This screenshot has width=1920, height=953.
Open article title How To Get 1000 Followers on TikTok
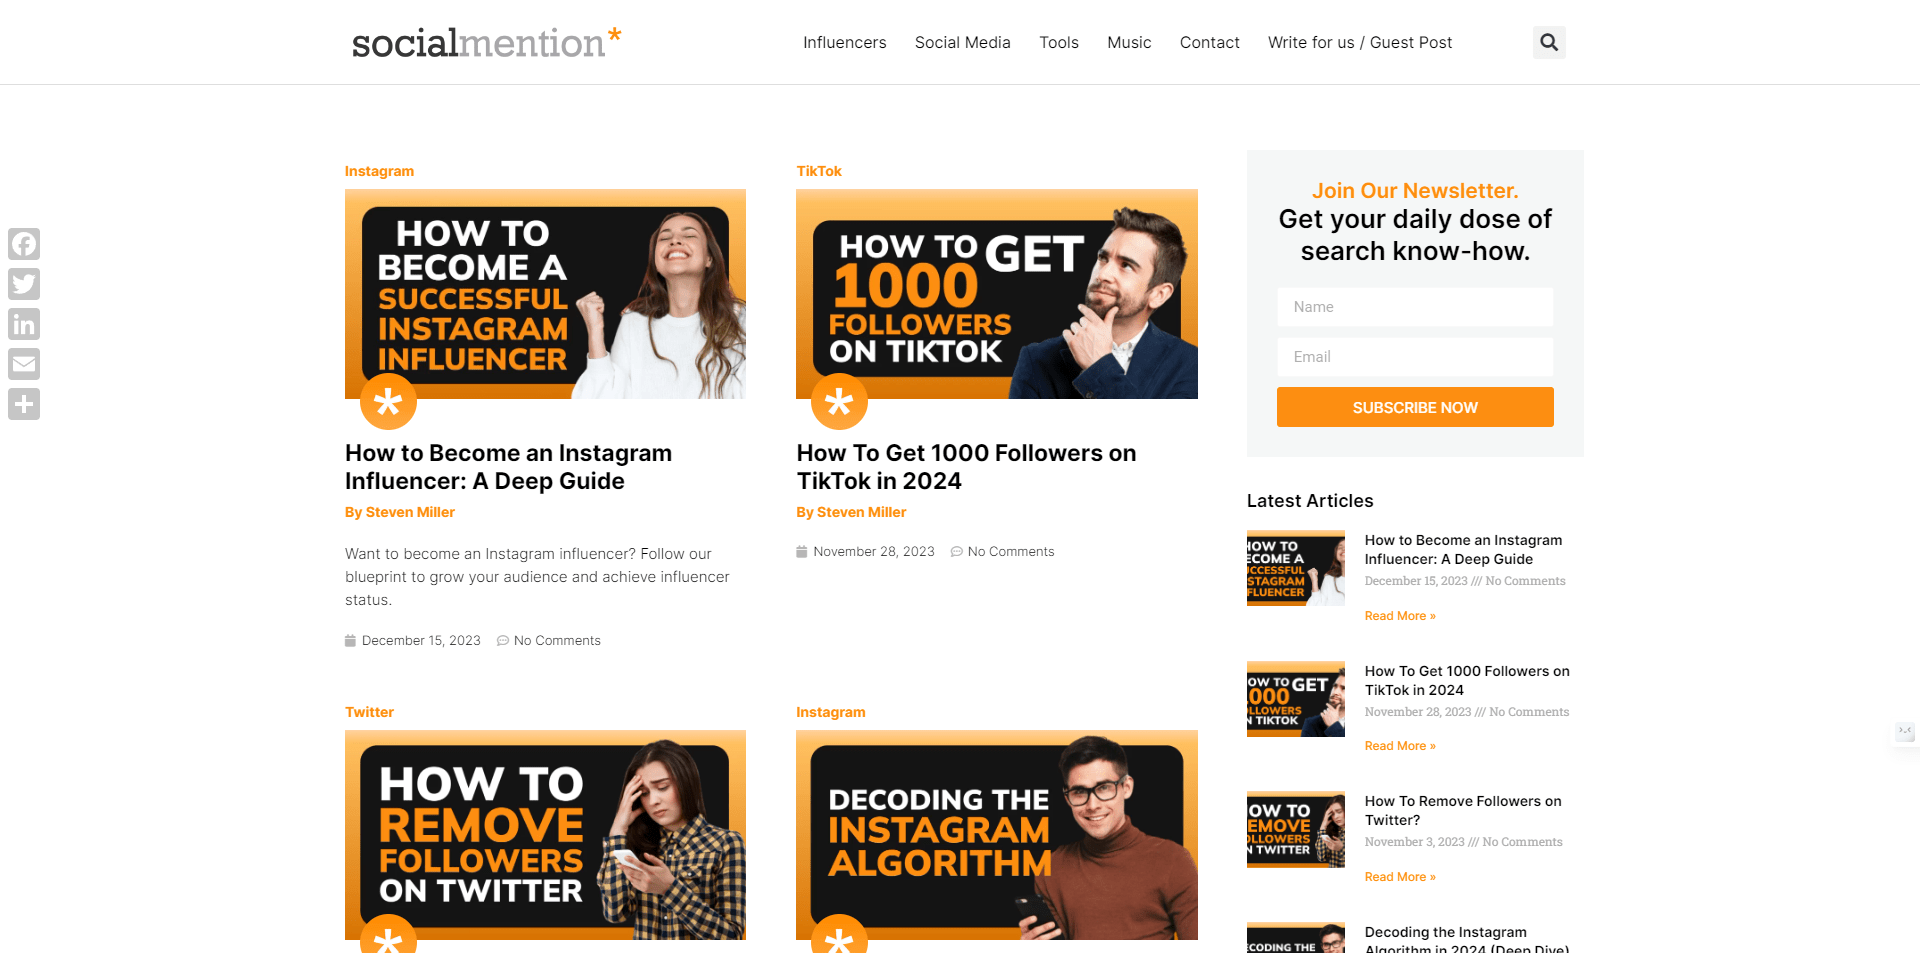966,467
